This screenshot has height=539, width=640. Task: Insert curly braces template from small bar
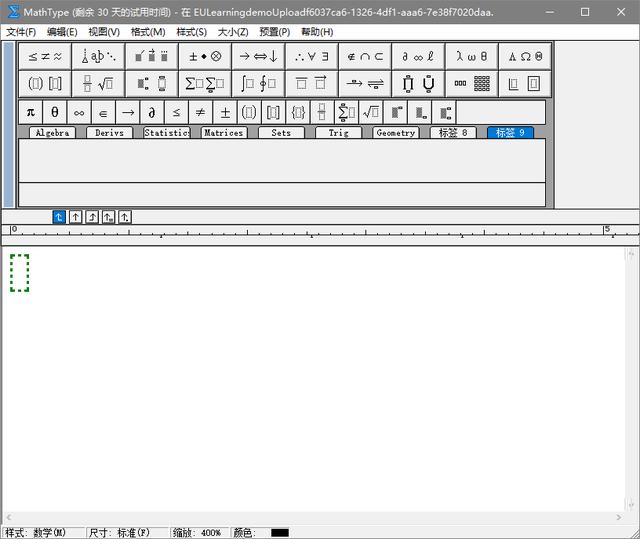(298, 112)
